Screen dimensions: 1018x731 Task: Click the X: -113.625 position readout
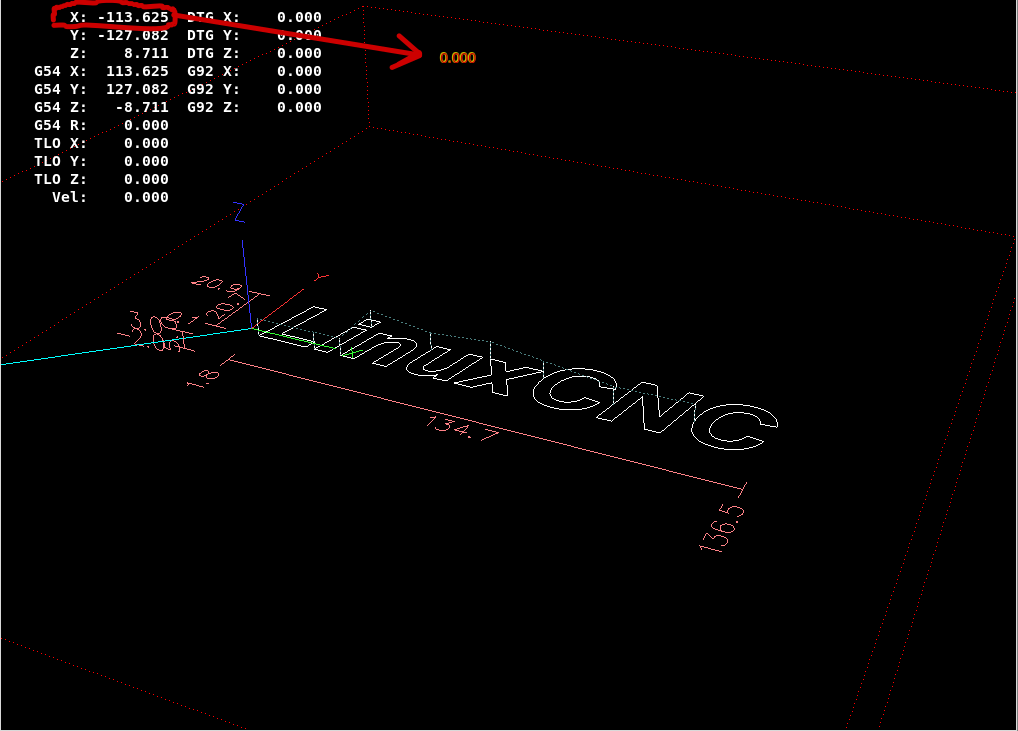click(119, 18)
